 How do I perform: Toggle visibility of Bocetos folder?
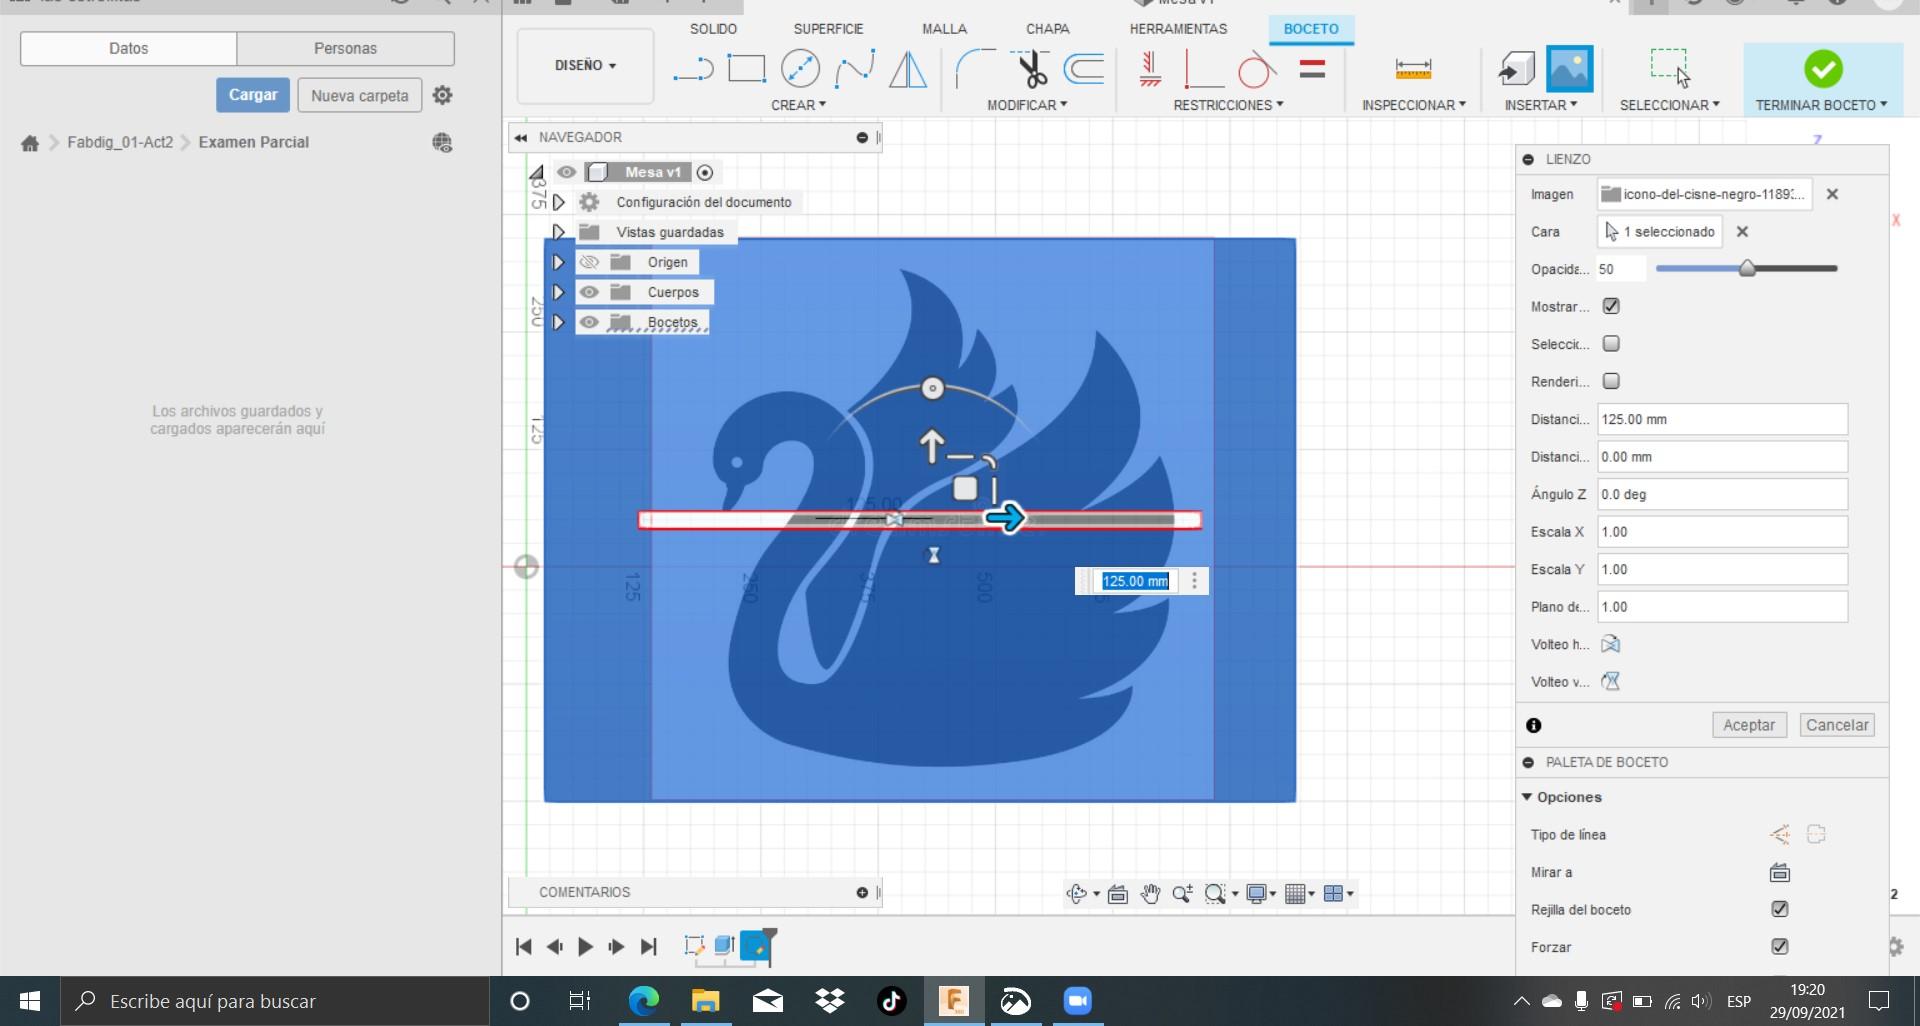point(589,322)
